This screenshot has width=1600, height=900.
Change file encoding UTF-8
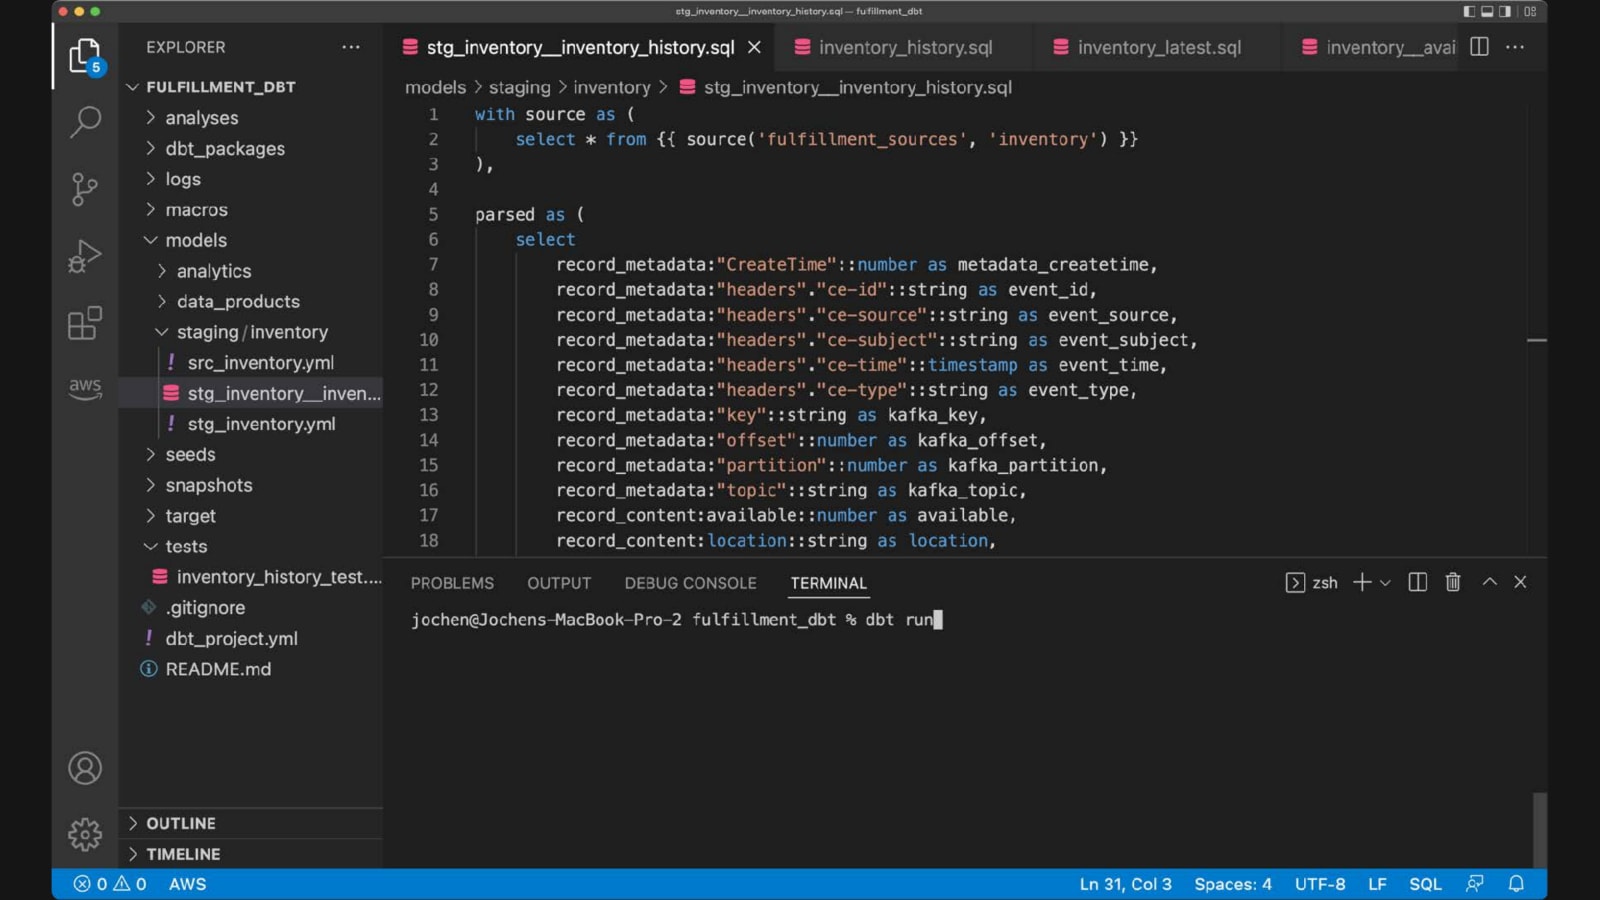point(1320,884)
